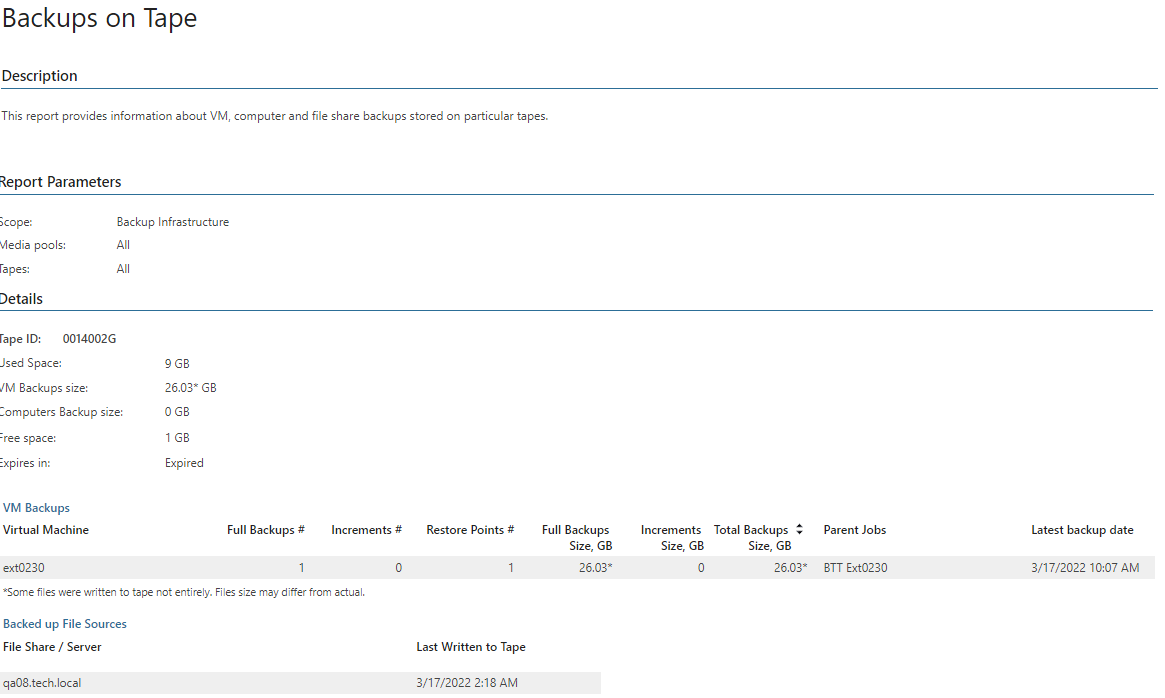The width and height of the screenshot is (1165, 698).
Task: Select the Latest backup date column header
Action: tap(1083, 530)
